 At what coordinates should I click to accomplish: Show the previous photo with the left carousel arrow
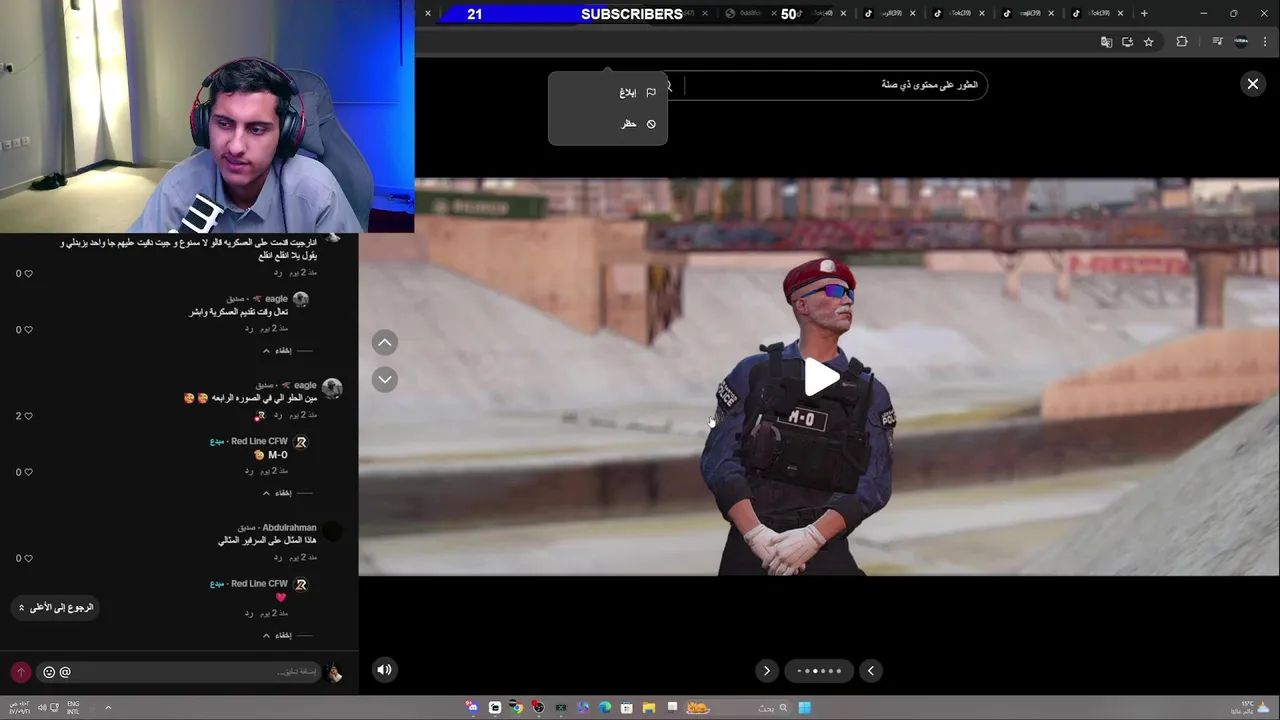click(x=871, y=671)
